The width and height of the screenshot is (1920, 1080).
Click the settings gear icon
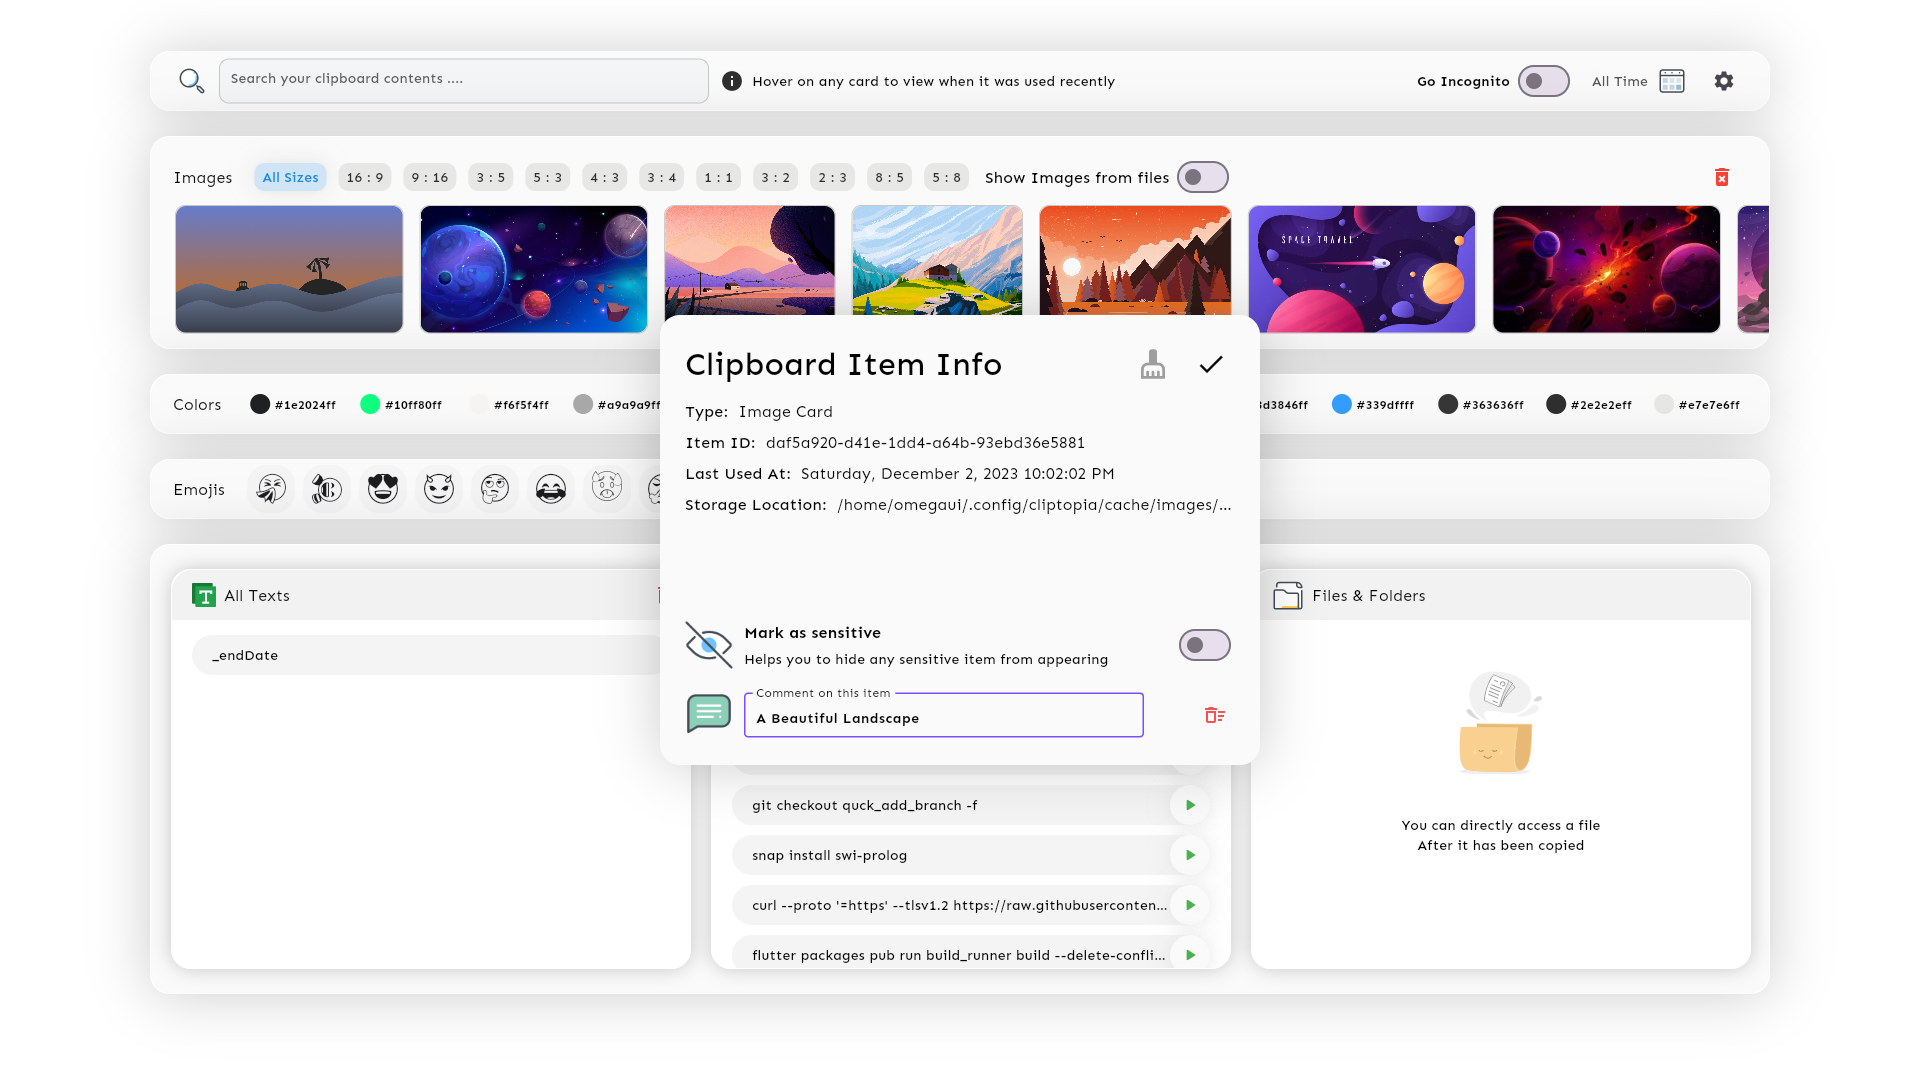coord(1724,81)
